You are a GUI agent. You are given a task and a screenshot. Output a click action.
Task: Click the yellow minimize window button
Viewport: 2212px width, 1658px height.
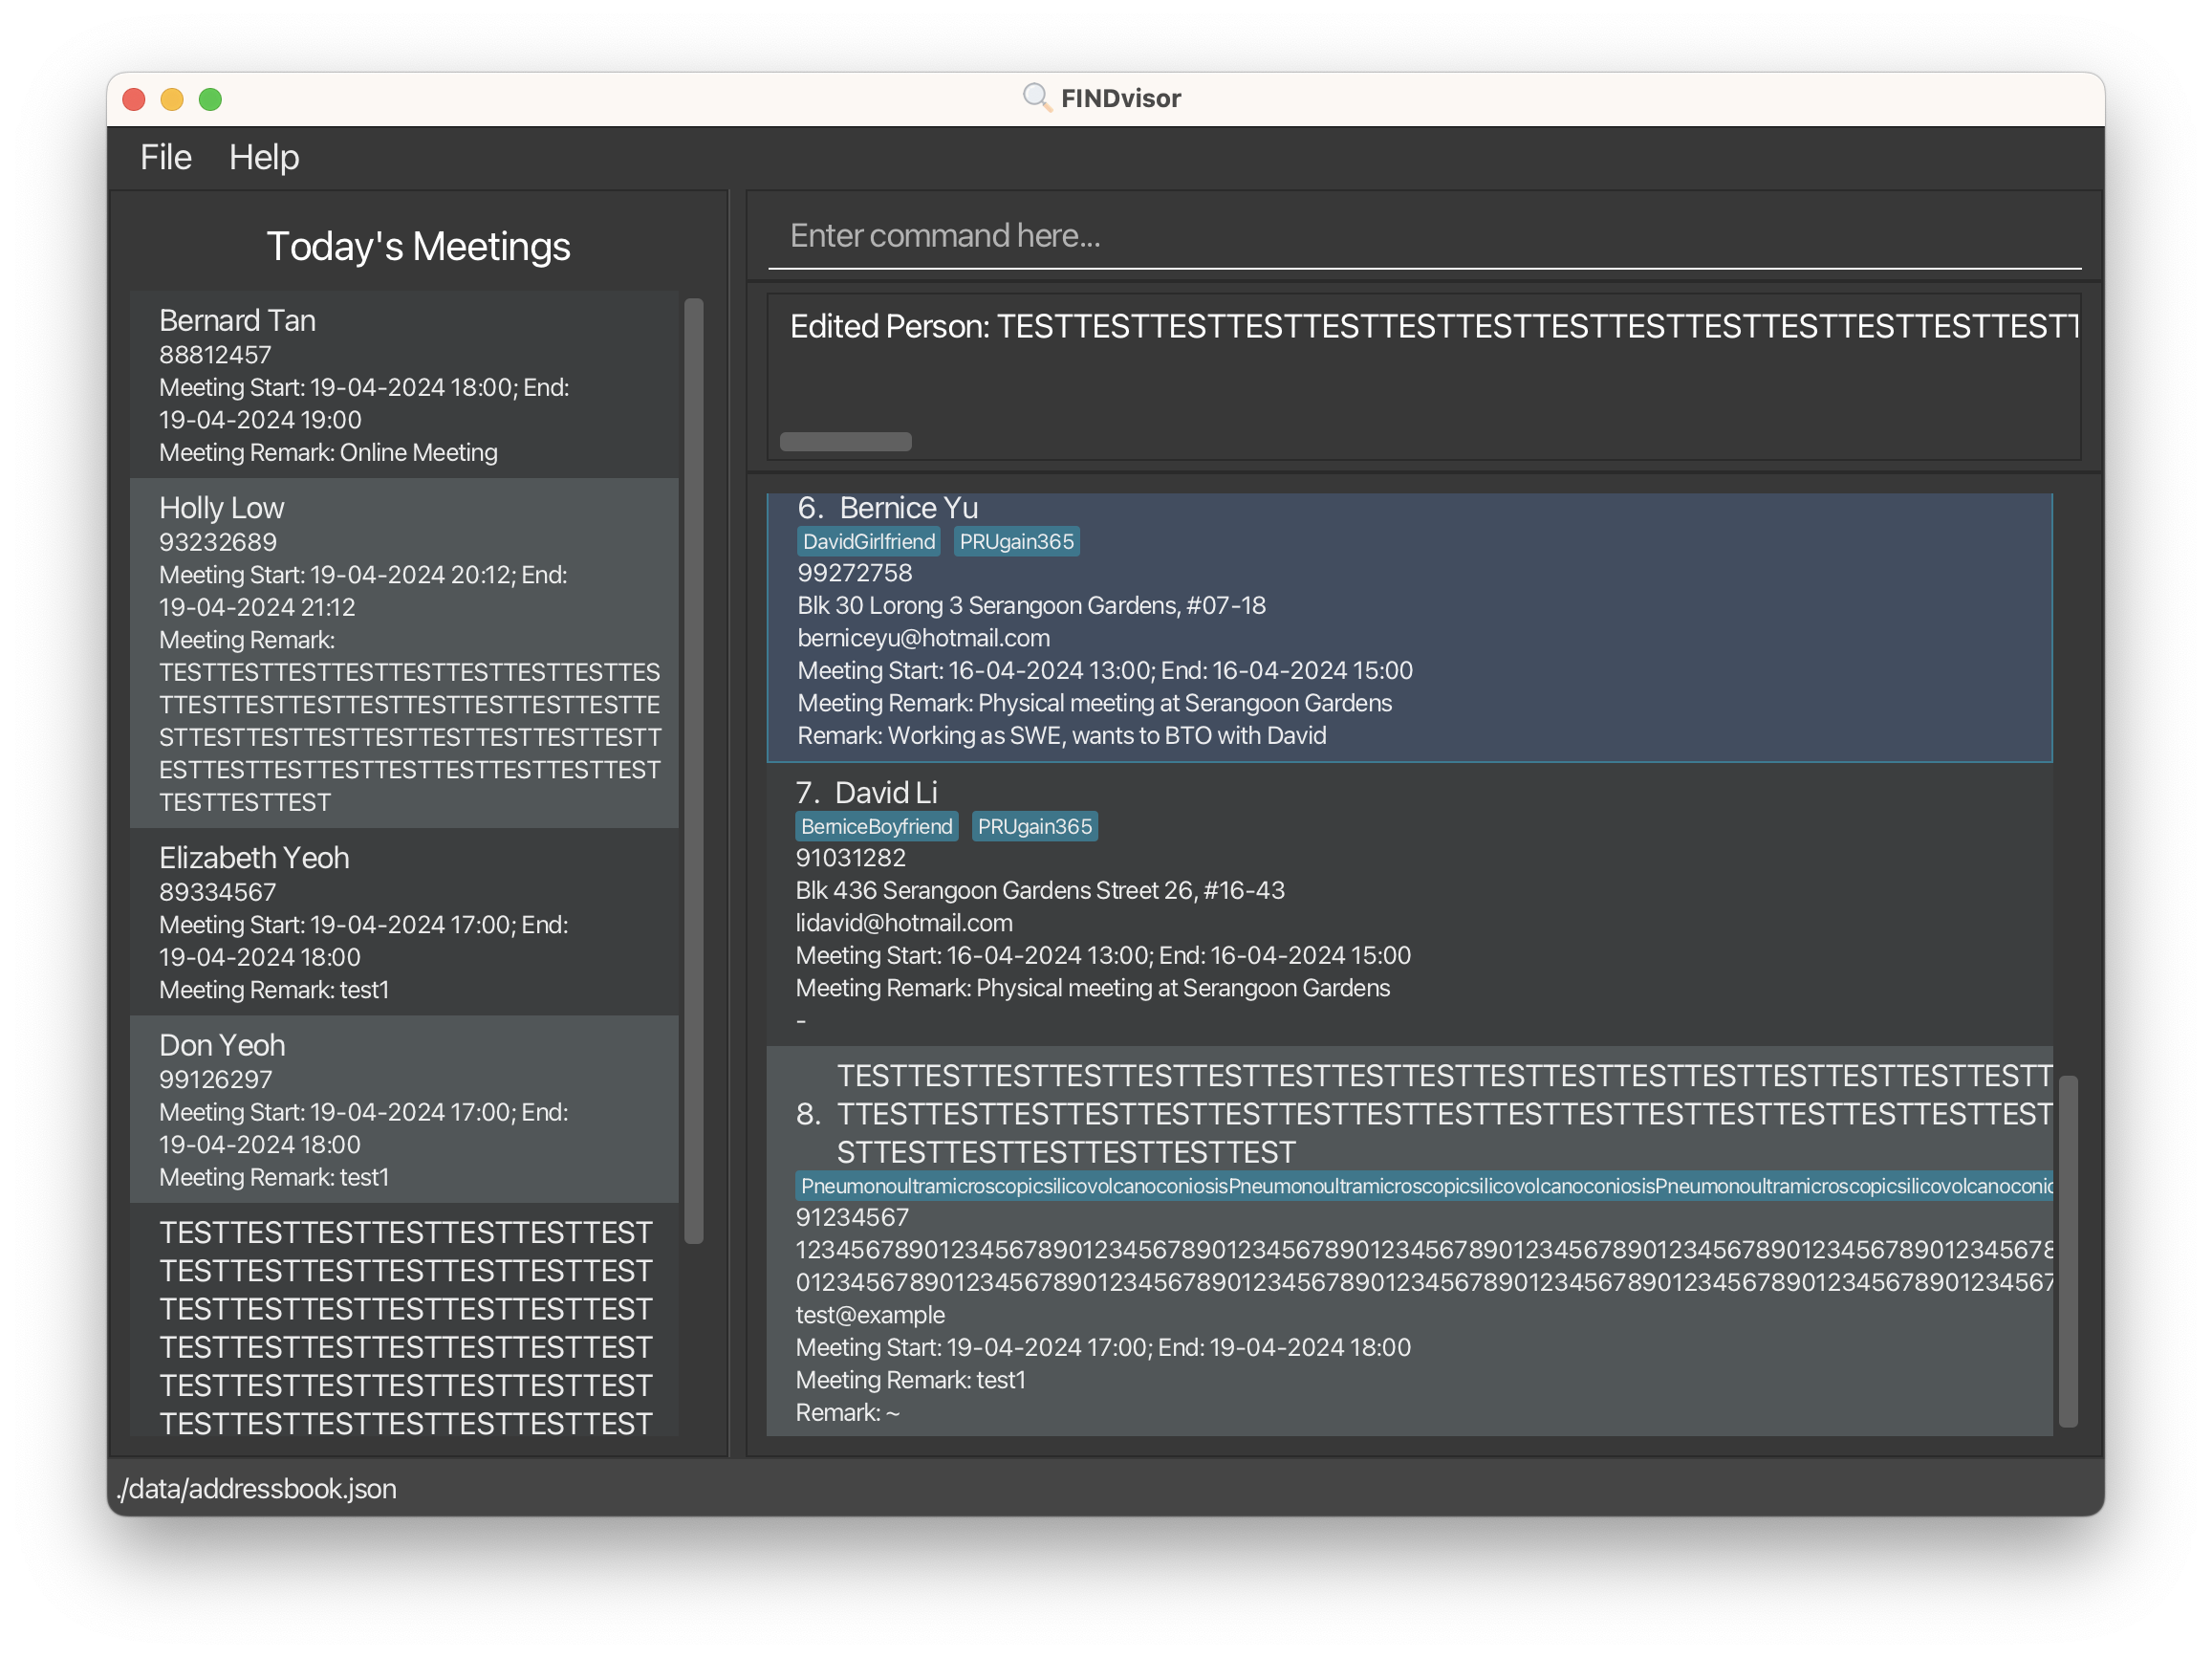(x=172, y=99)
